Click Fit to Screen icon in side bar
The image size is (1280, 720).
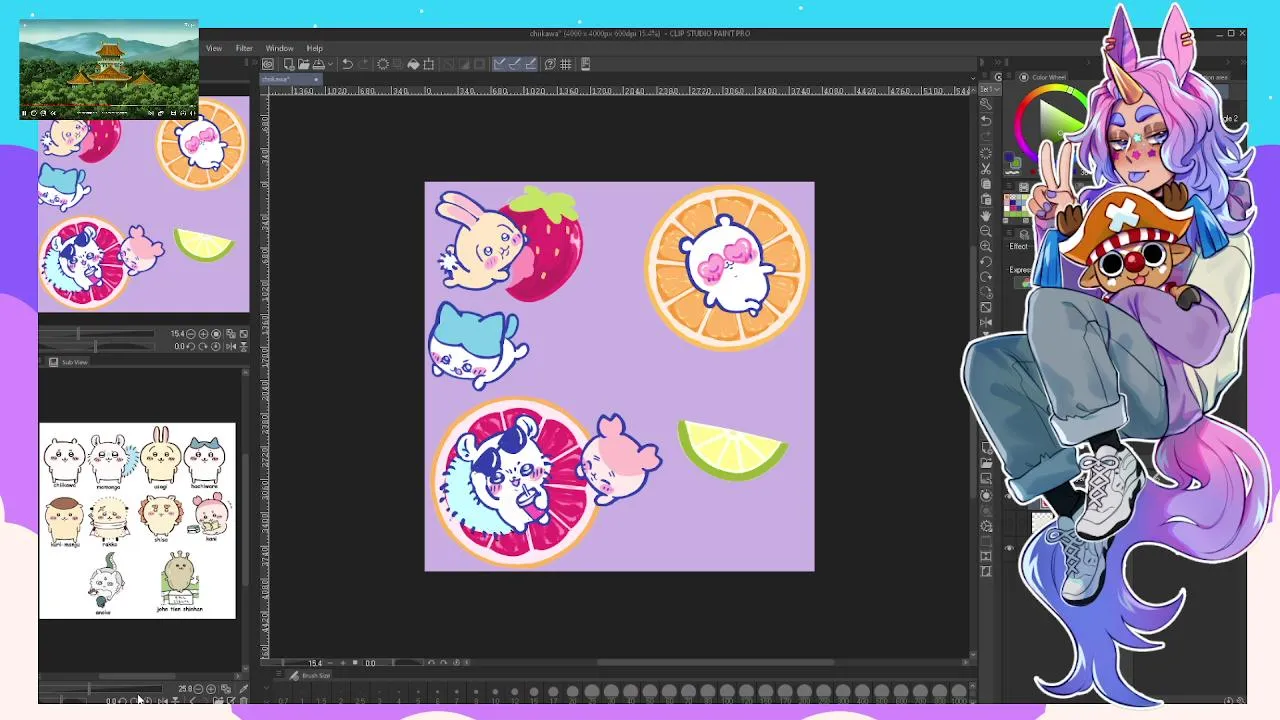(986, 307)
